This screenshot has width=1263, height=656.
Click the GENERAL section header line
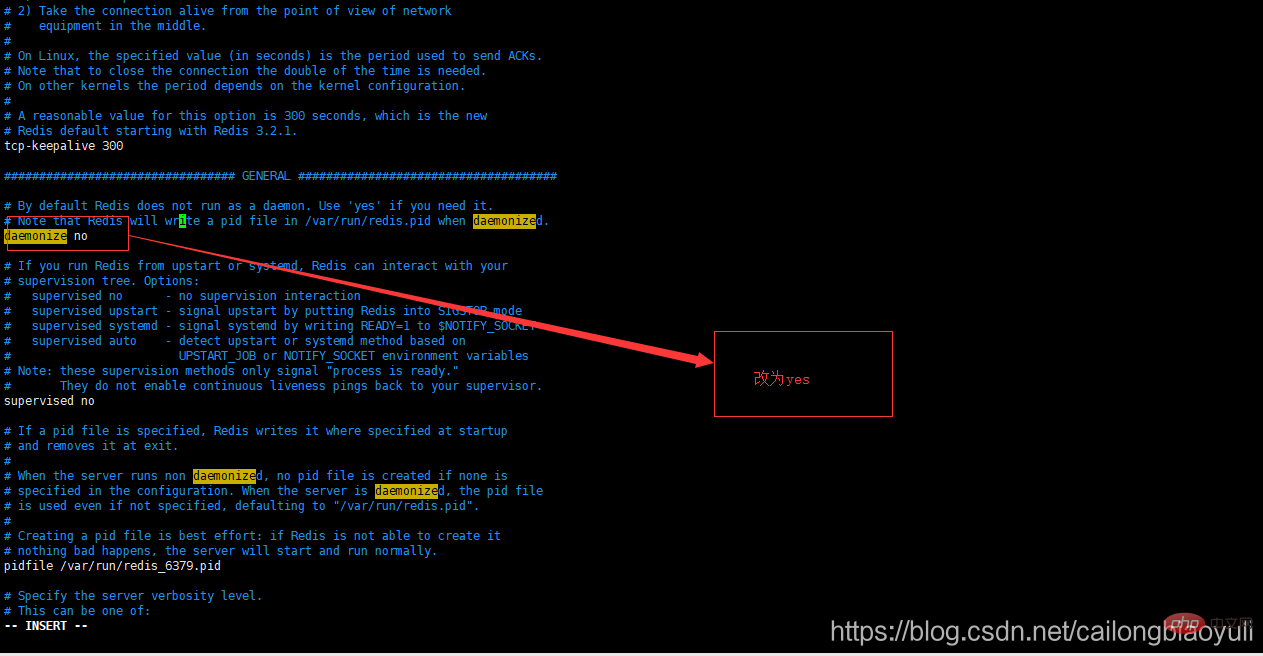pyautogui.click(x=280, y=176)
